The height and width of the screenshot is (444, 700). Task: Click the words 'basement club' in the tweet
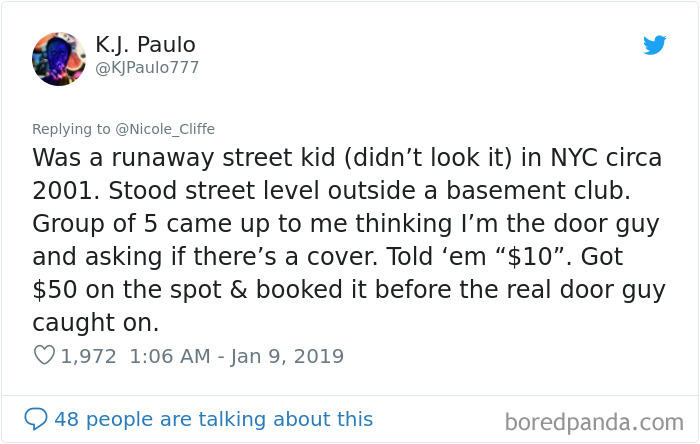pyautogui.click(x=538, y=191)
